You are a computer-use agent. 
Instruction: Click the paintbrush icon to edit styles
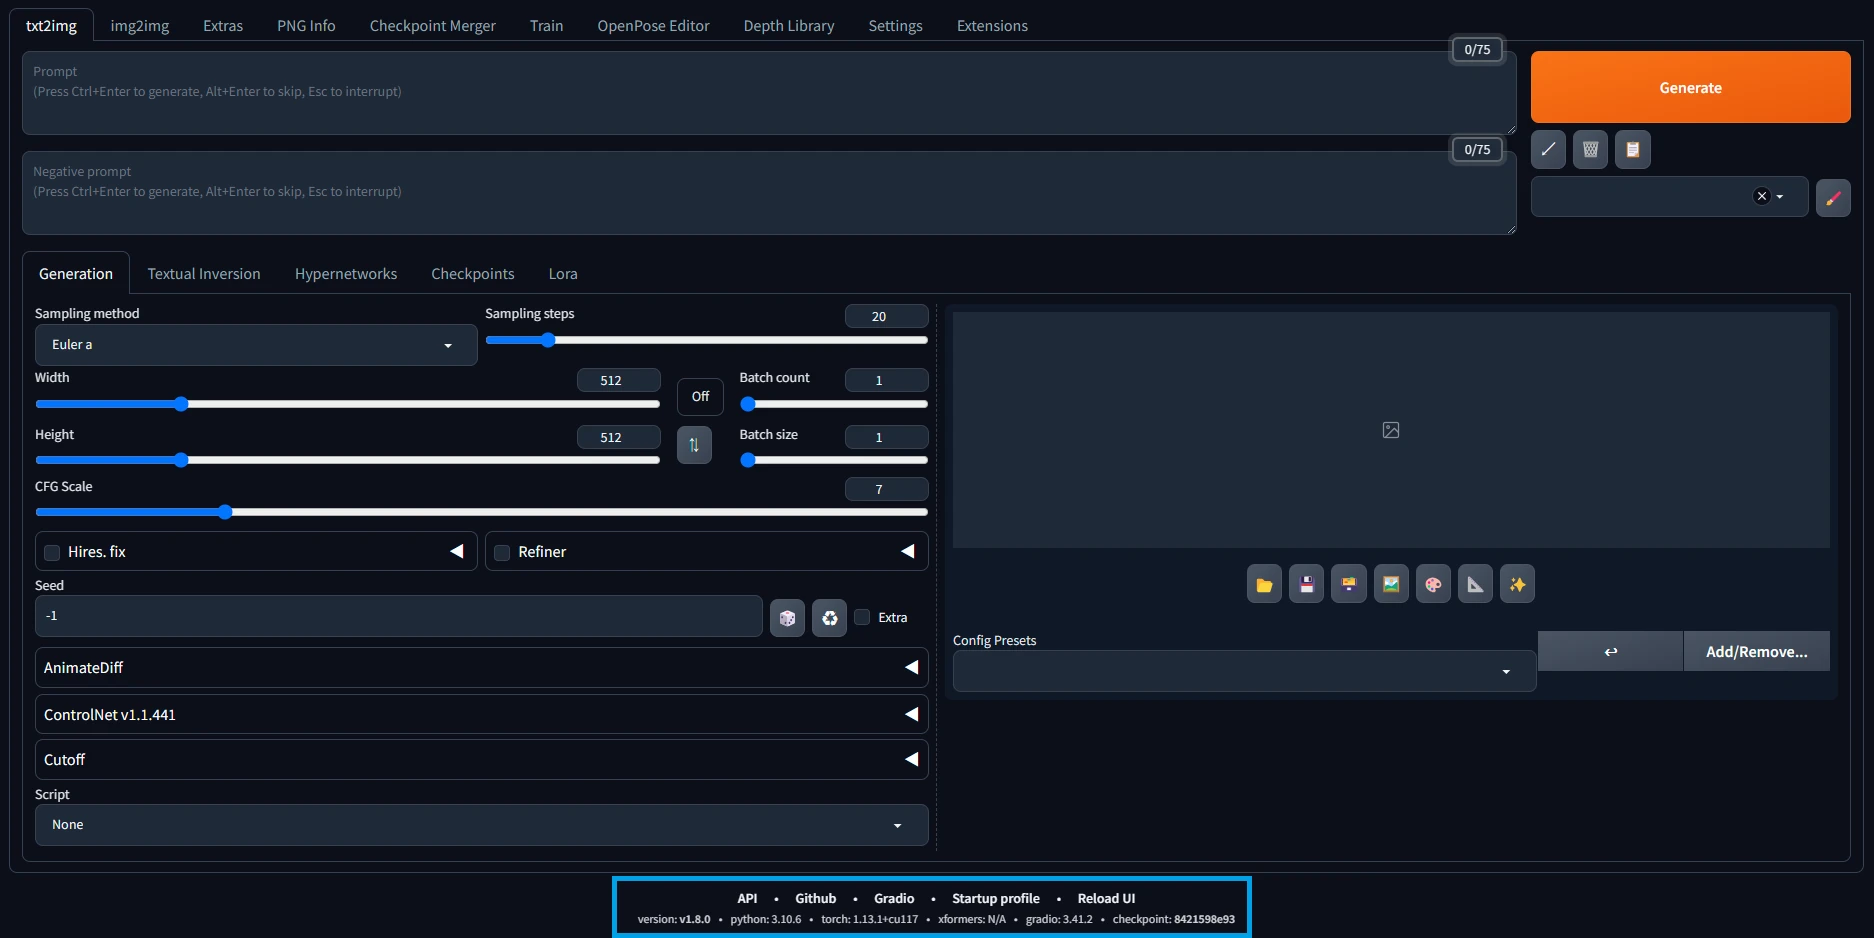[x=1832, y=198]
